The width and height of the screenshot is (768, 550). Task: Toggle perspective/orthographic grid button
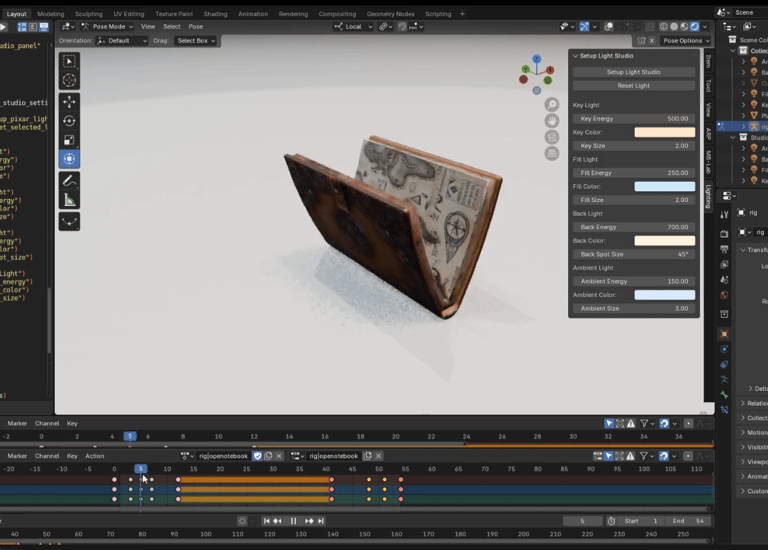[x=551, y=153]
